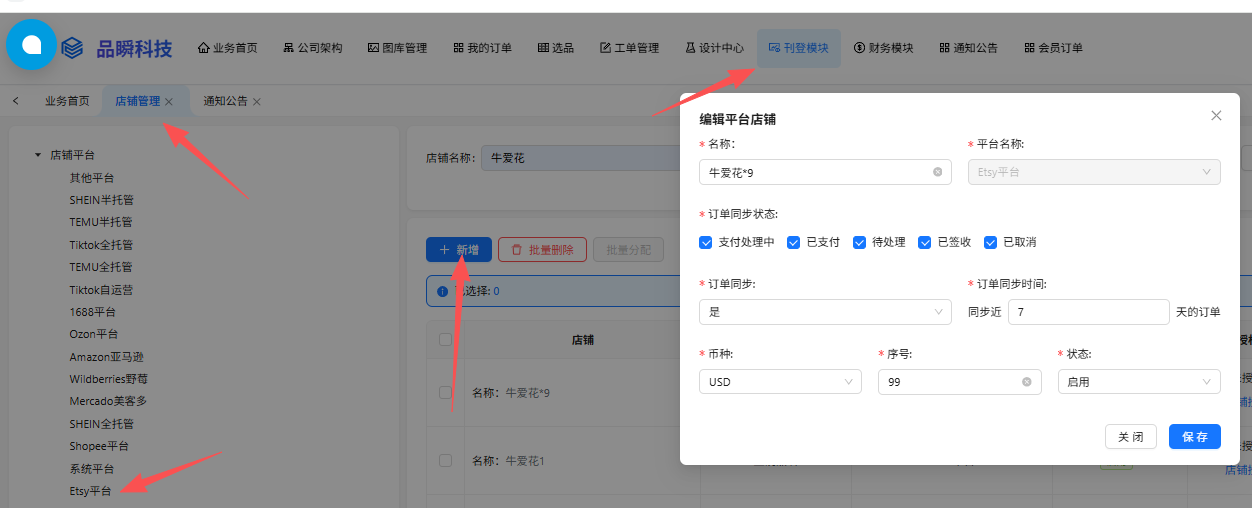Select 系统平台 in the platform tree
1252x508 pixels.
92,469
